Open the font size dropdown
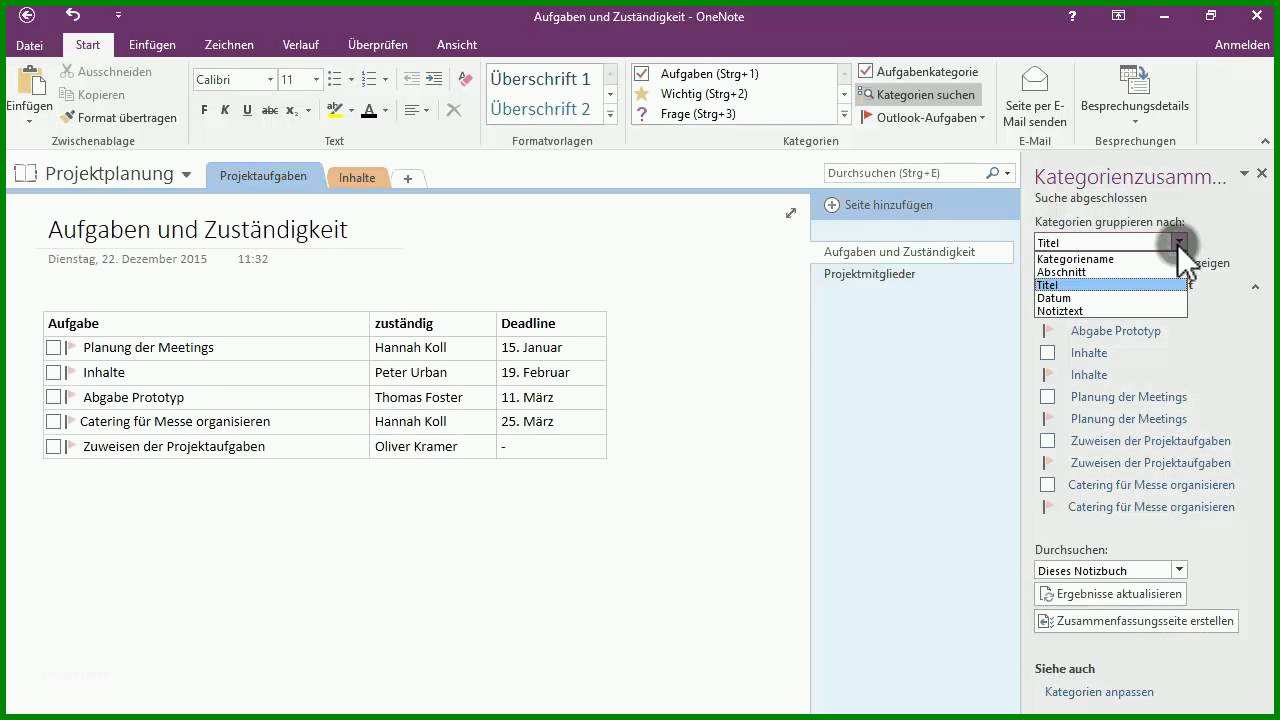The height and width of the screenshot is (720, 1280). coord(316,80)
